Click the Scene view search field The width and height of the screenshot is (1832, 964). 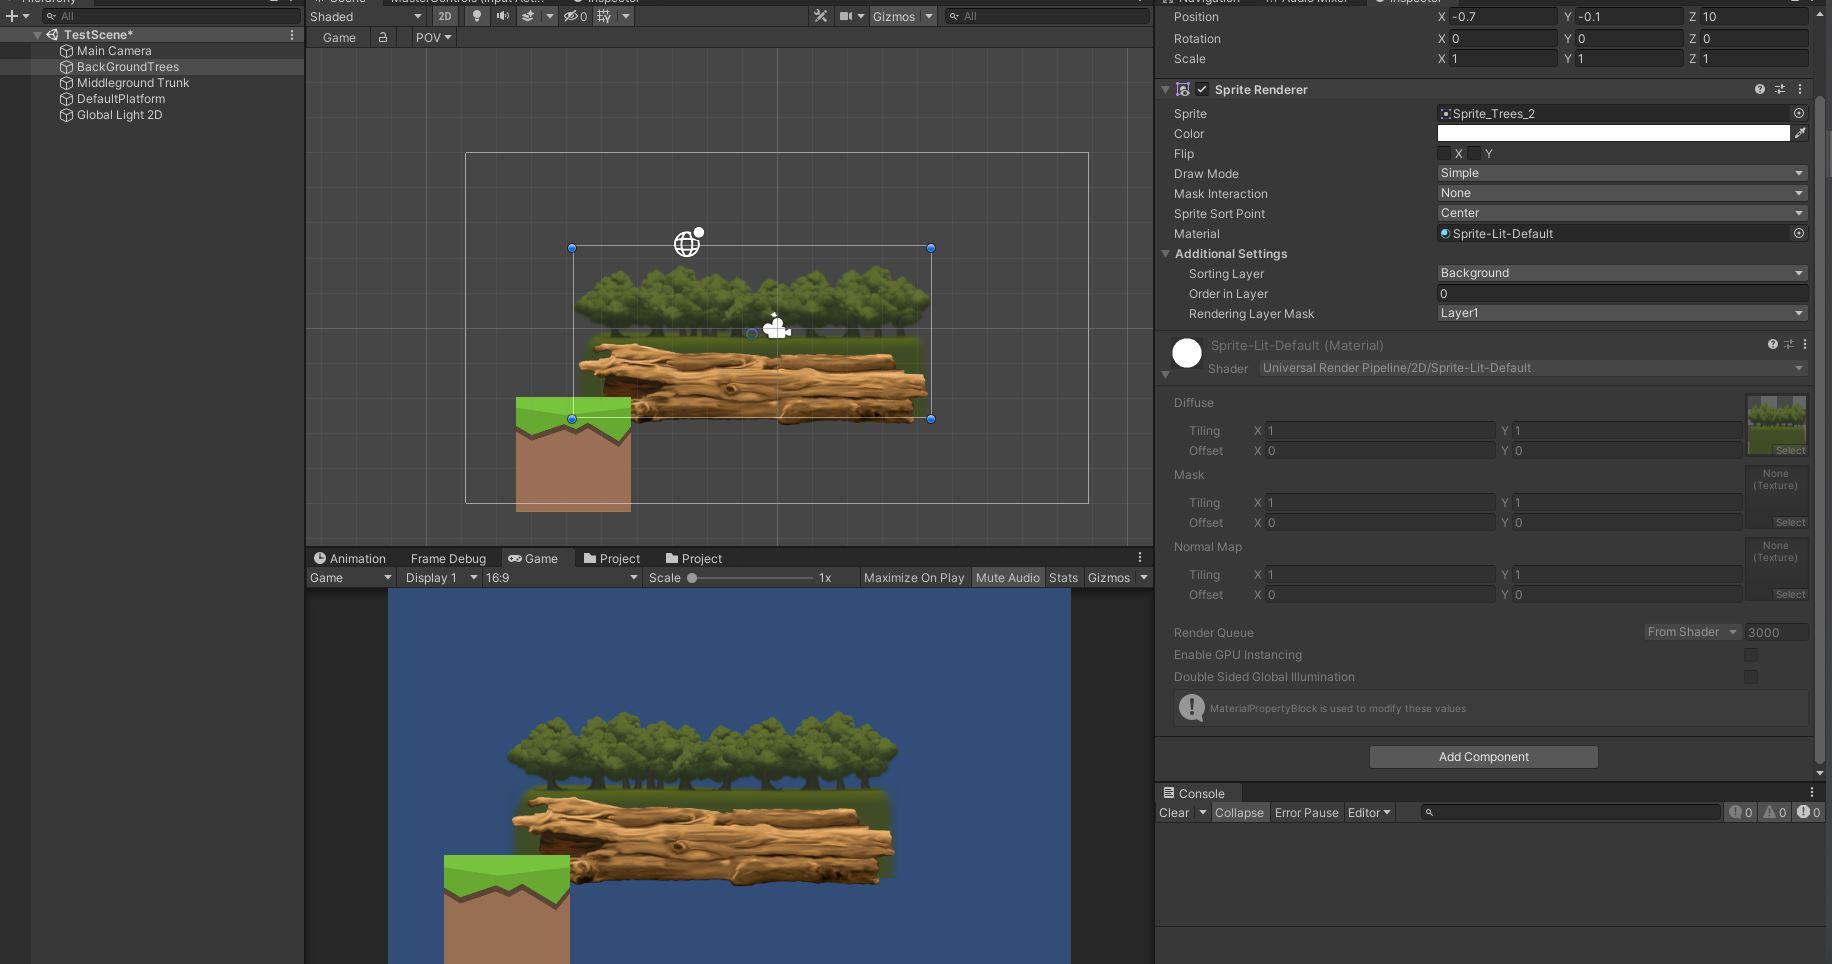tap(1047, 16)
